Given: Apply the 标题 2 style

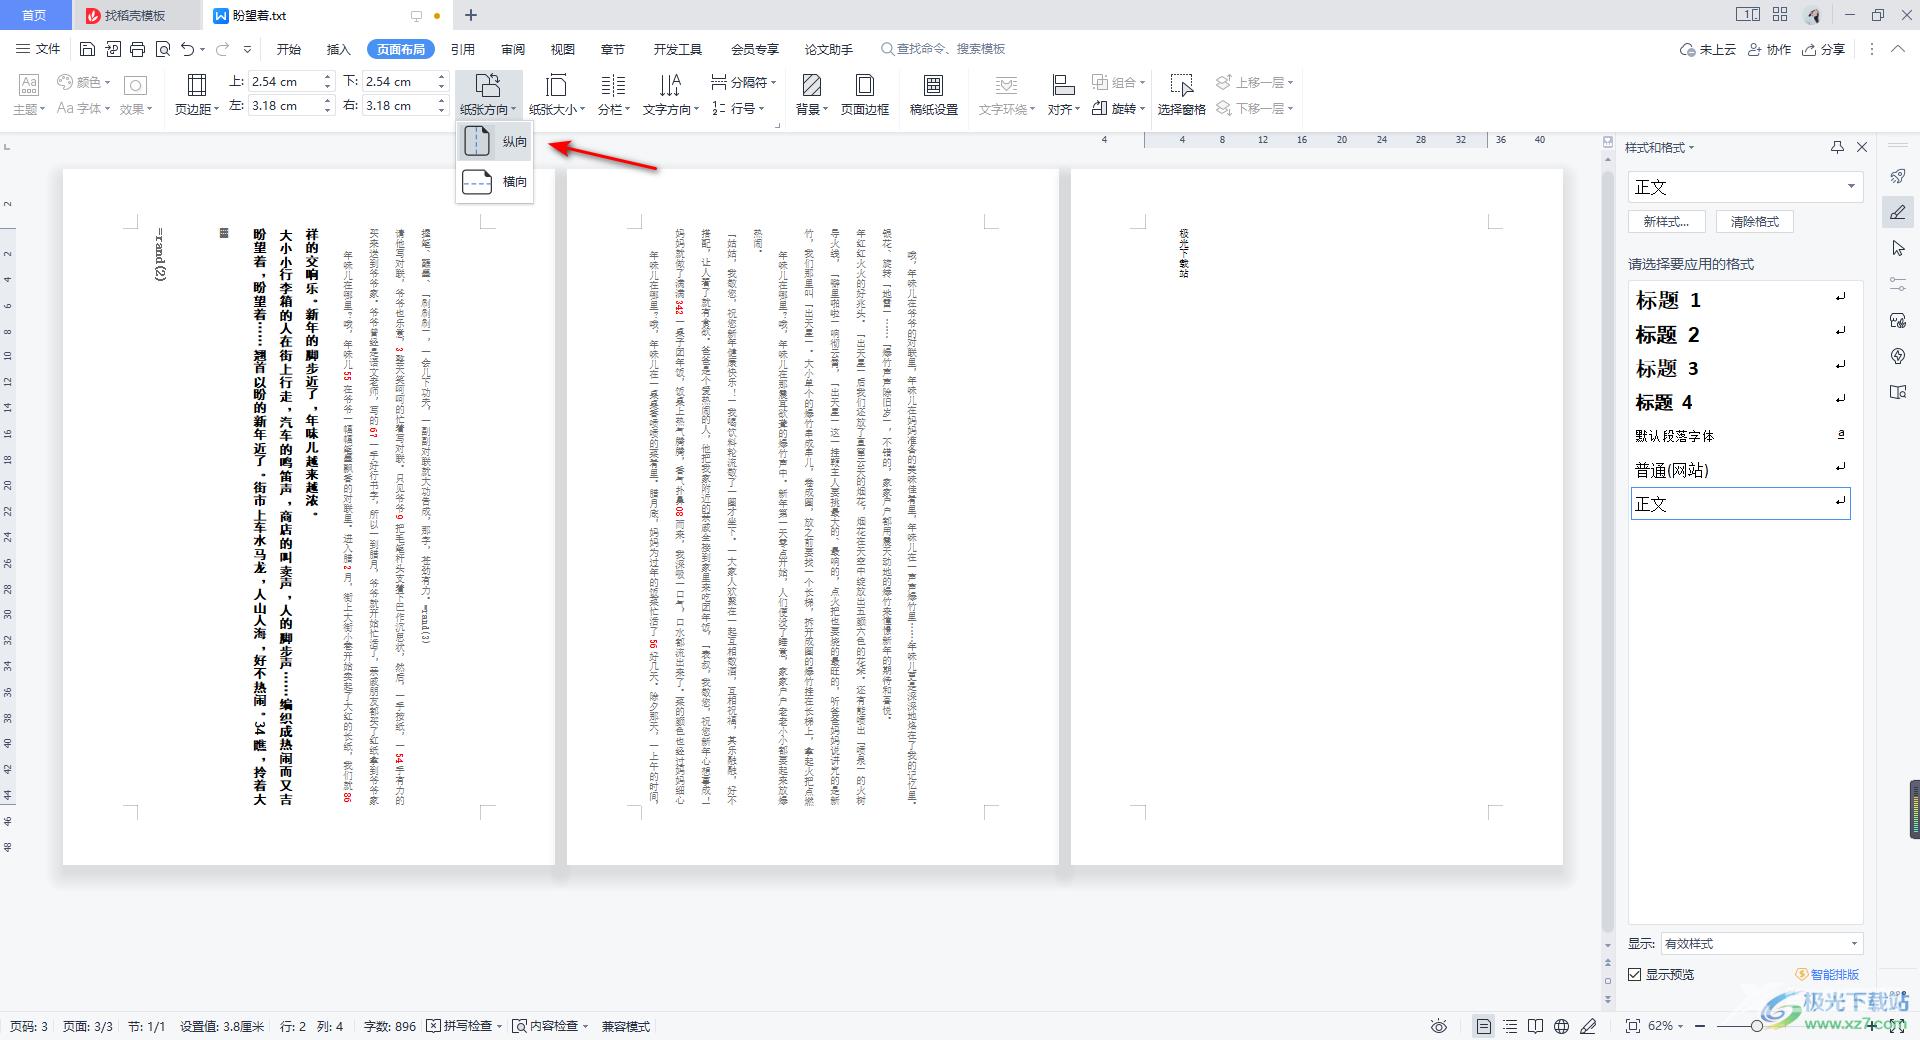Looking at the screenshot, I should 1741,334.
